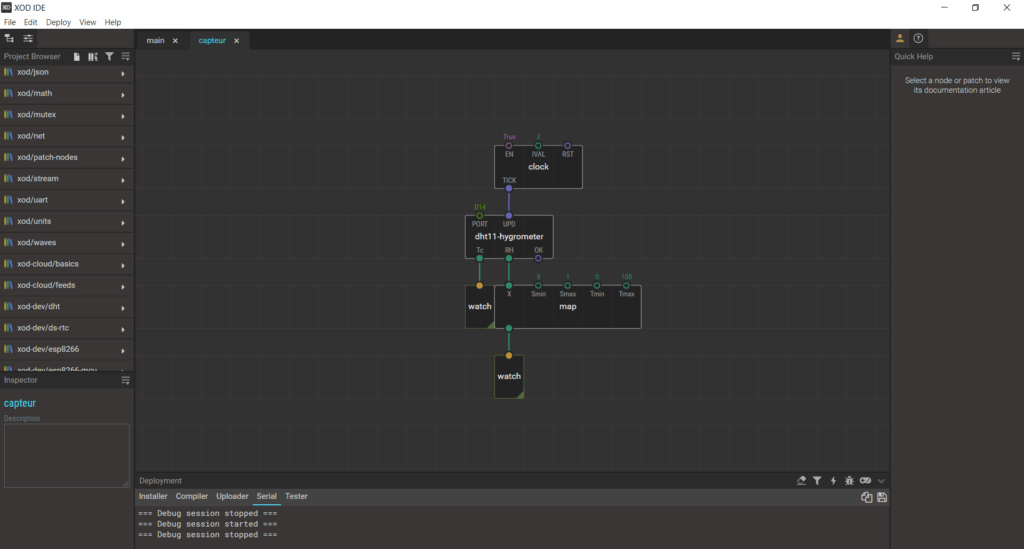Open the Quick Help panel menu
This screenshot has width=1024, height=549.
(1016, 57)
